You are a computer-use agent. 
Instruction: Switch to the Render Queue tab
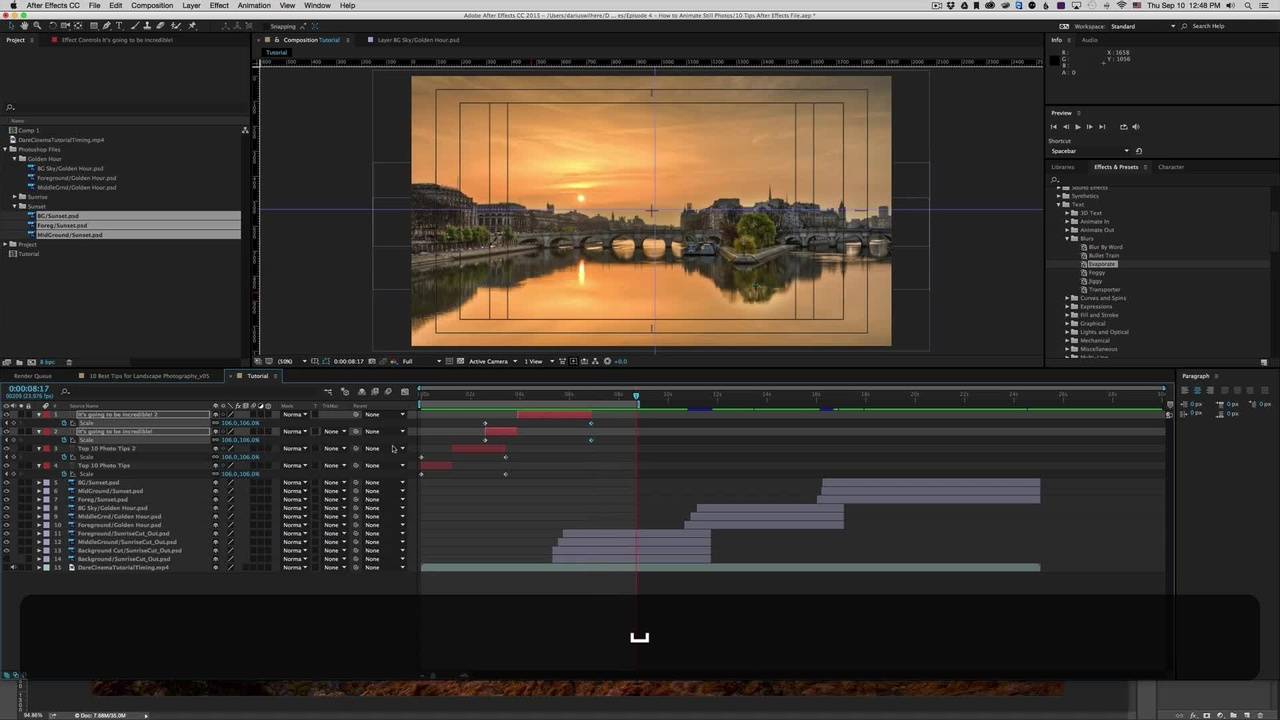[32, 376]
